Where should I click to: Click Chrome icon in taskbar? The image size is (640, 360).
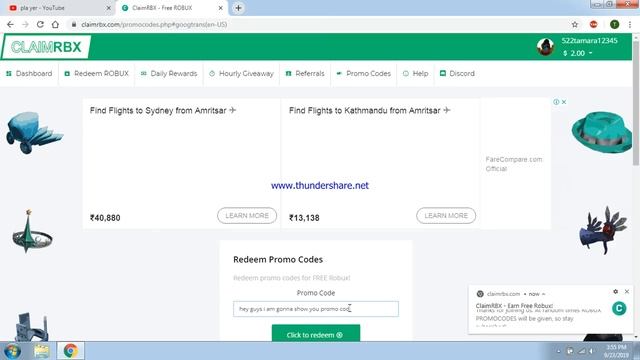point(71,351)
